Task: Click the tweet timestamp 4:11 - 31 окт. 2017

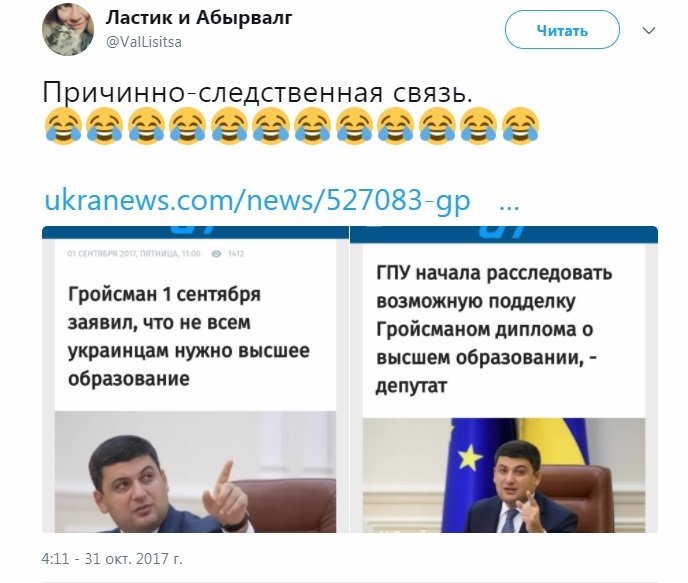Action: tap(112, 559)
